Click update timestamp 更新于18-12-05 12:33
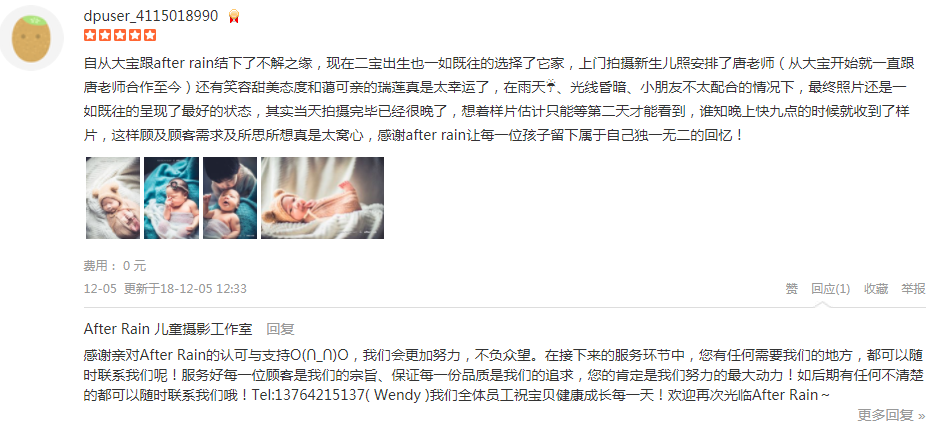 click(x=185, y=289)
